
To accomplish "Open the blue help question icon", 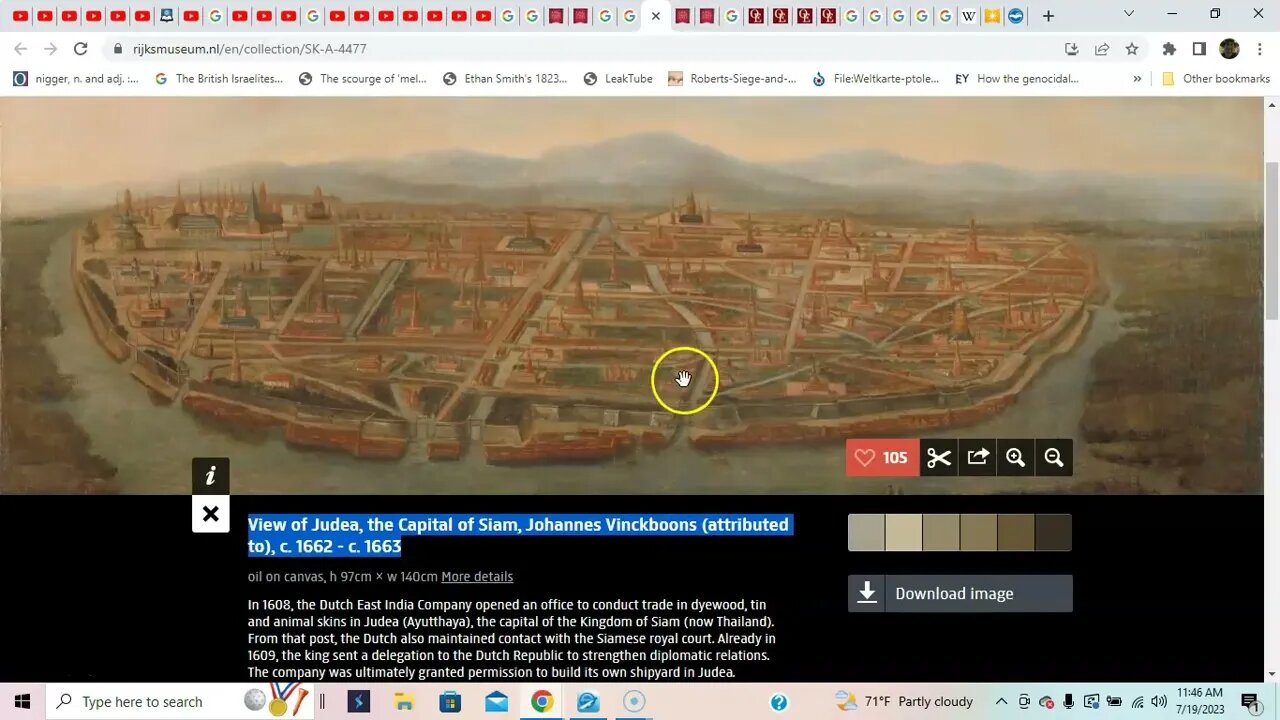I will click(779, 702).
